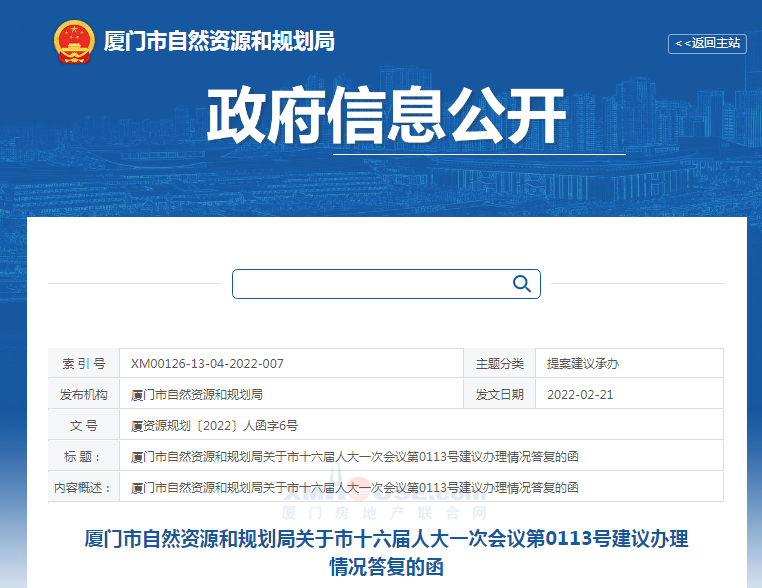
Task: Click the 标题 label cell
Action: click(x=83, y=457)
